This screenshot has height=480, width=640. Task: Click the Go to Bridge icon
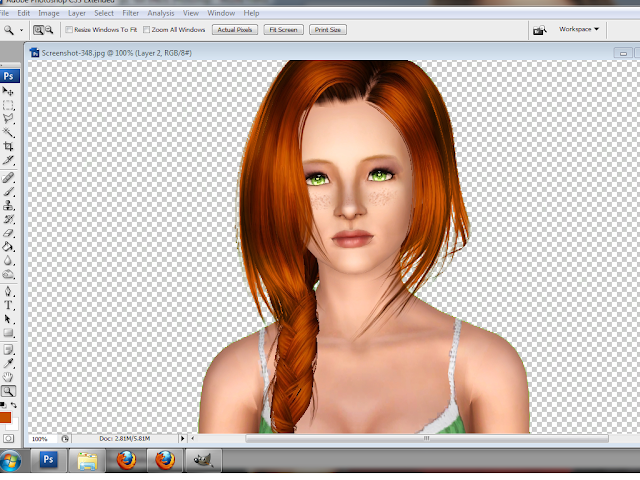pyautogui.click(x=540, y=30)
